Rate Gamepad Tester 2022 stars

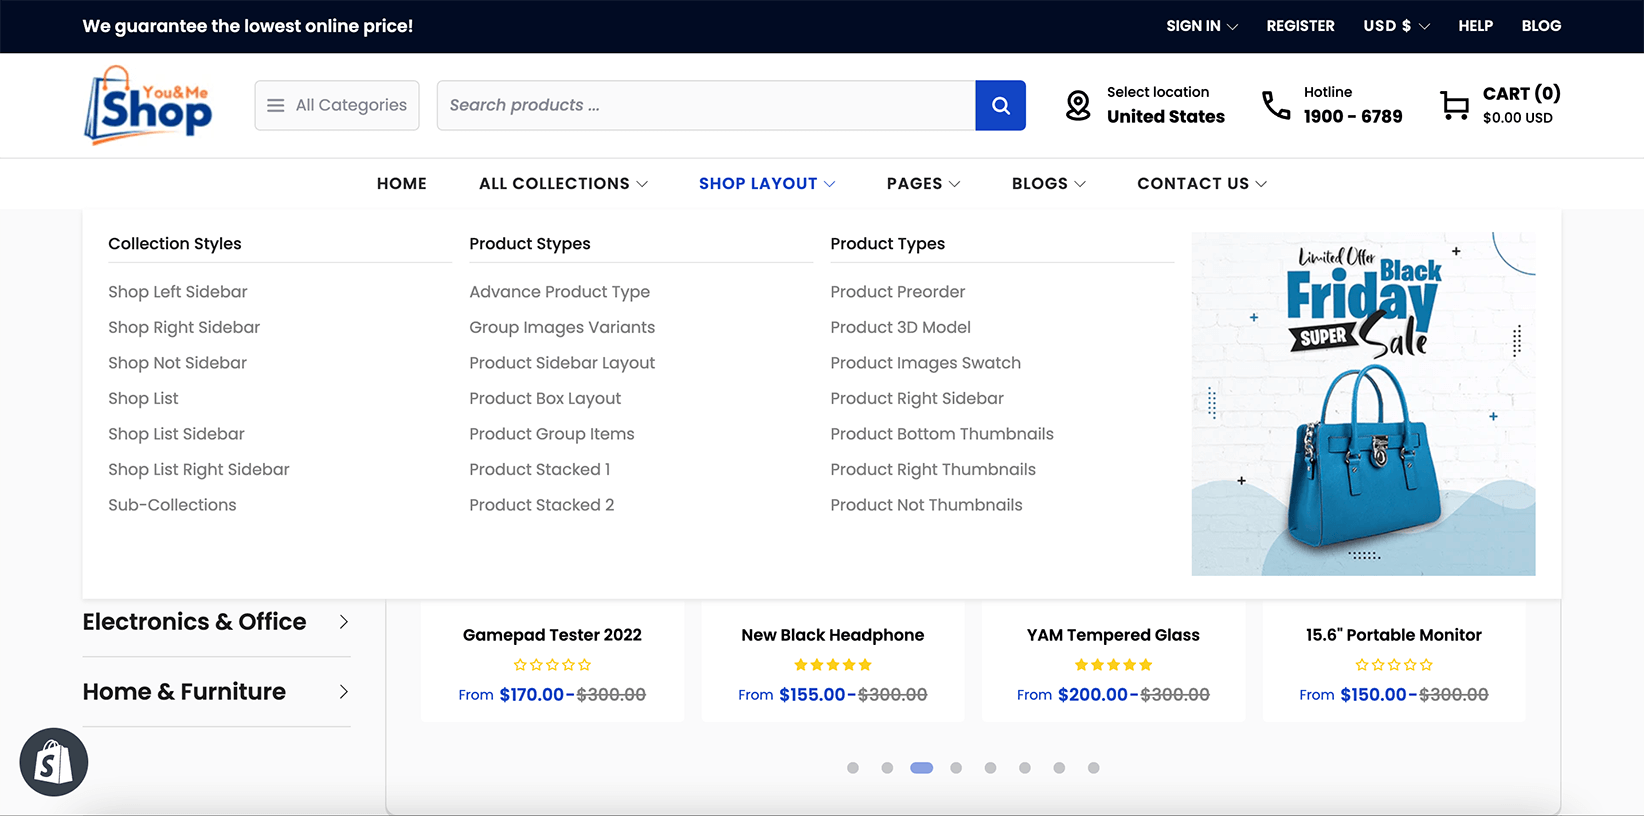click(552, 664)
